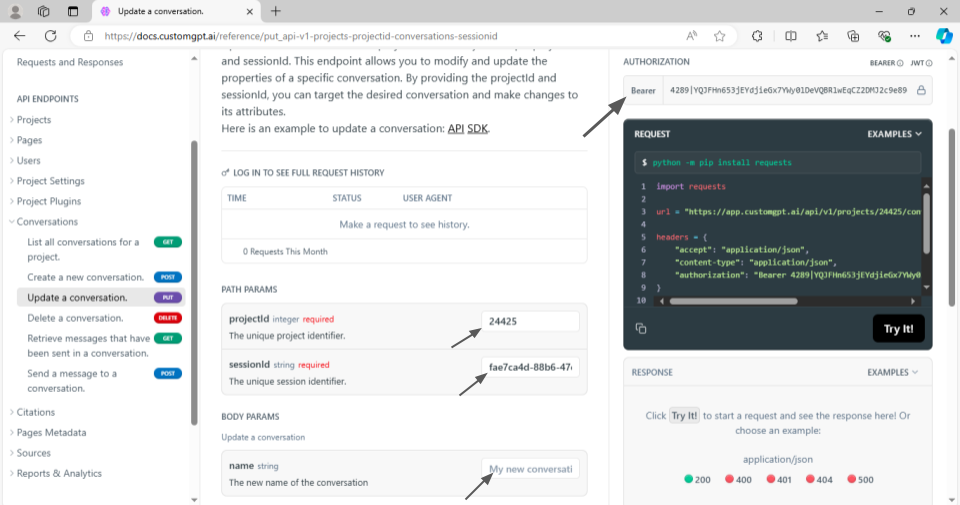The width and height of the screenshot is (960, 505).
Task: Follow the API example link
Action: [456, 129]
